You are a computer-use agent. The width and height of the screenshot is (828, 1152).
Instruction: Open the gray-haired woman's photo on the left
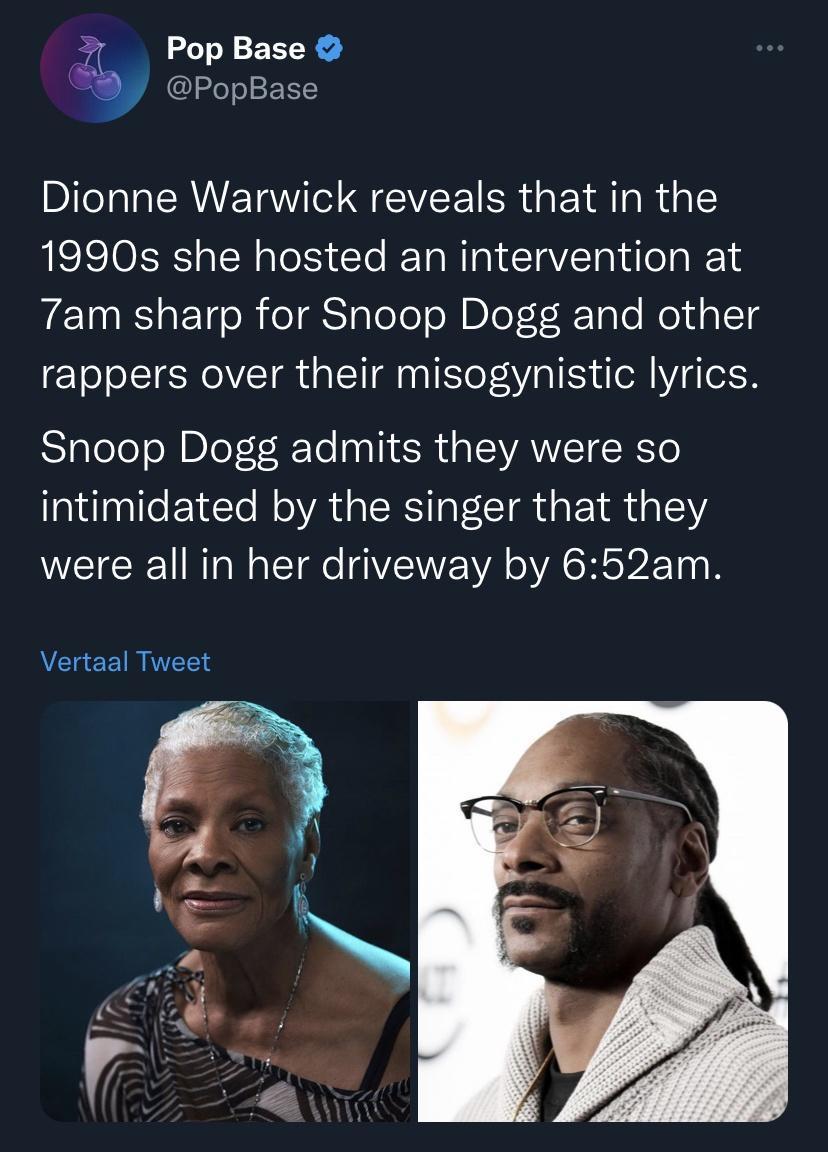(x=225, y=911)
